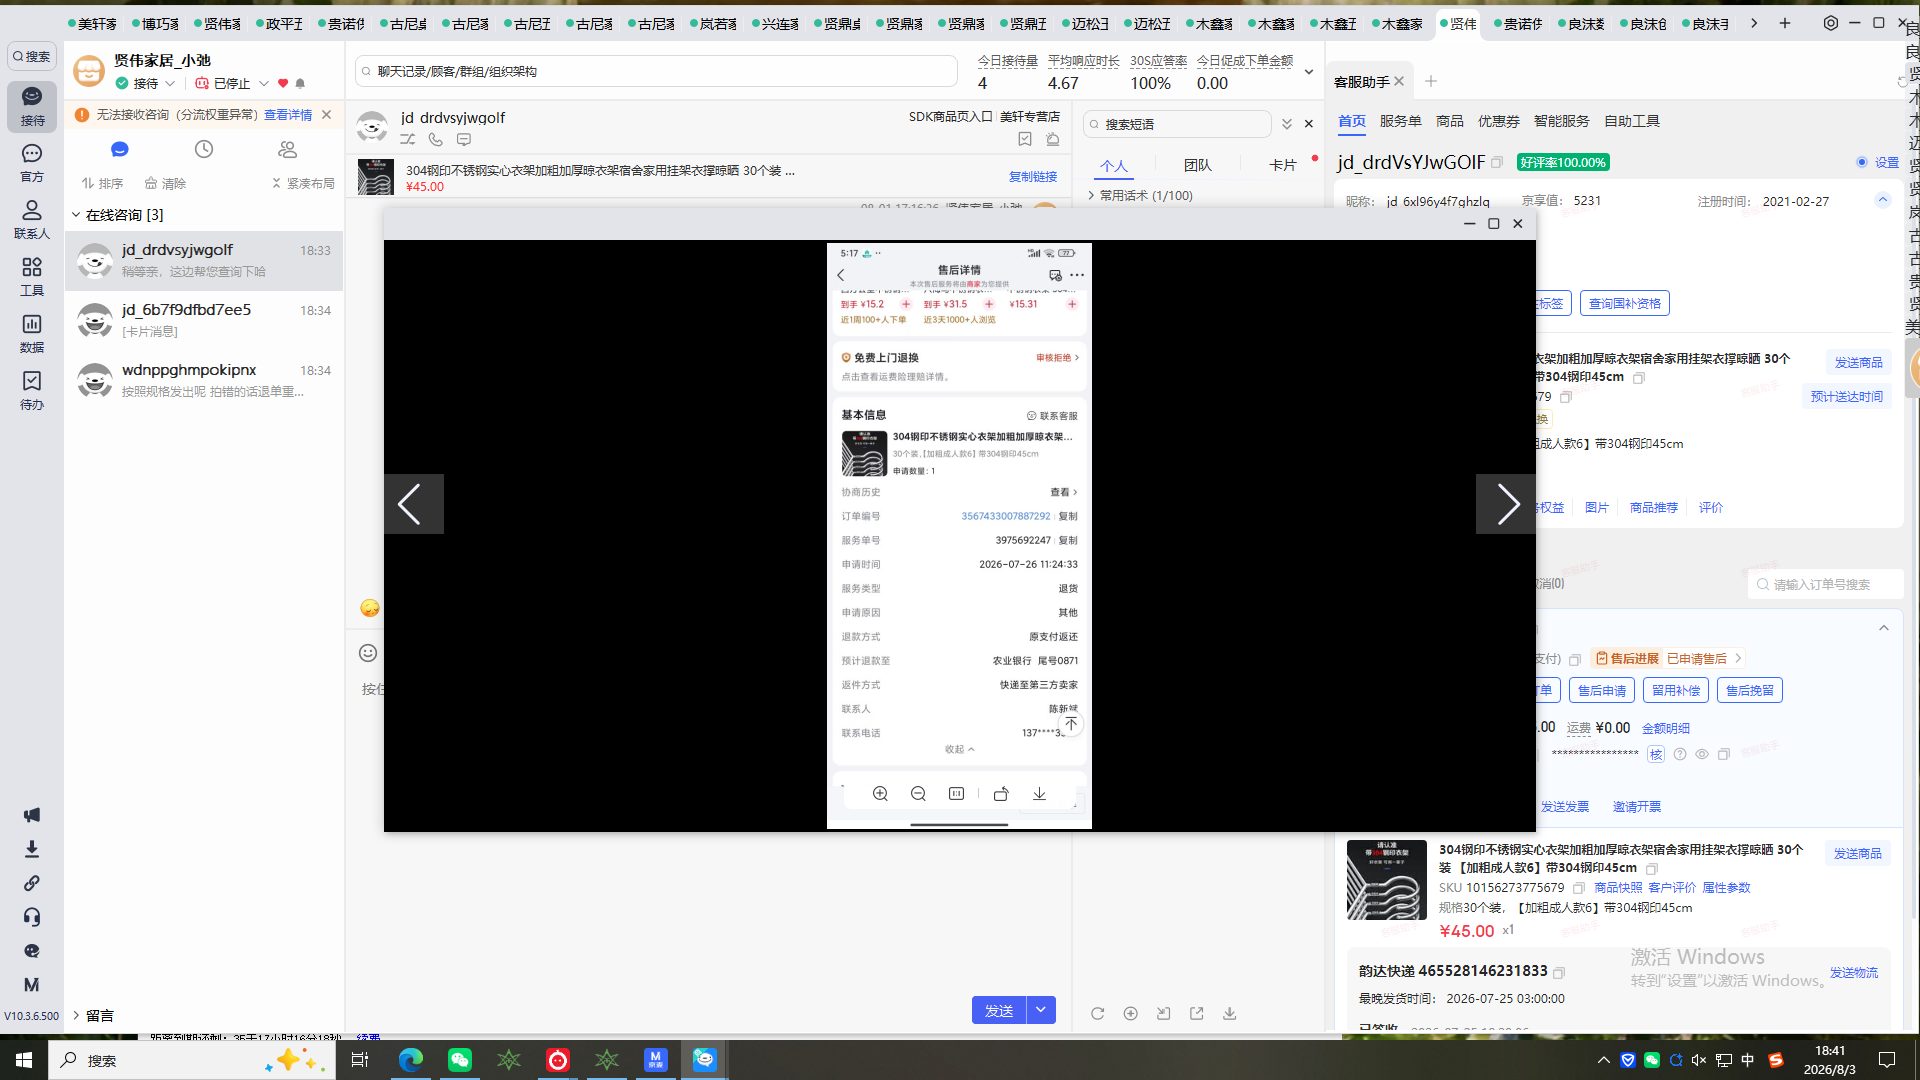
Task: Toggle the 设置 radio in assistant panel
Action: coord(1862,162)
